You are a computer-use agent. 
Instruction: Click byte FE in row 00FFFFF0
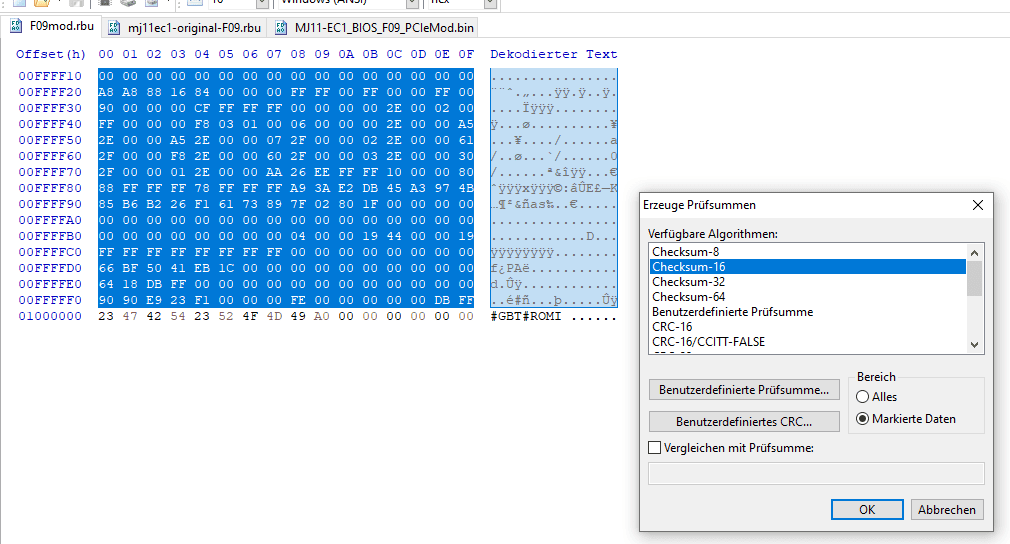coord(298,300)
